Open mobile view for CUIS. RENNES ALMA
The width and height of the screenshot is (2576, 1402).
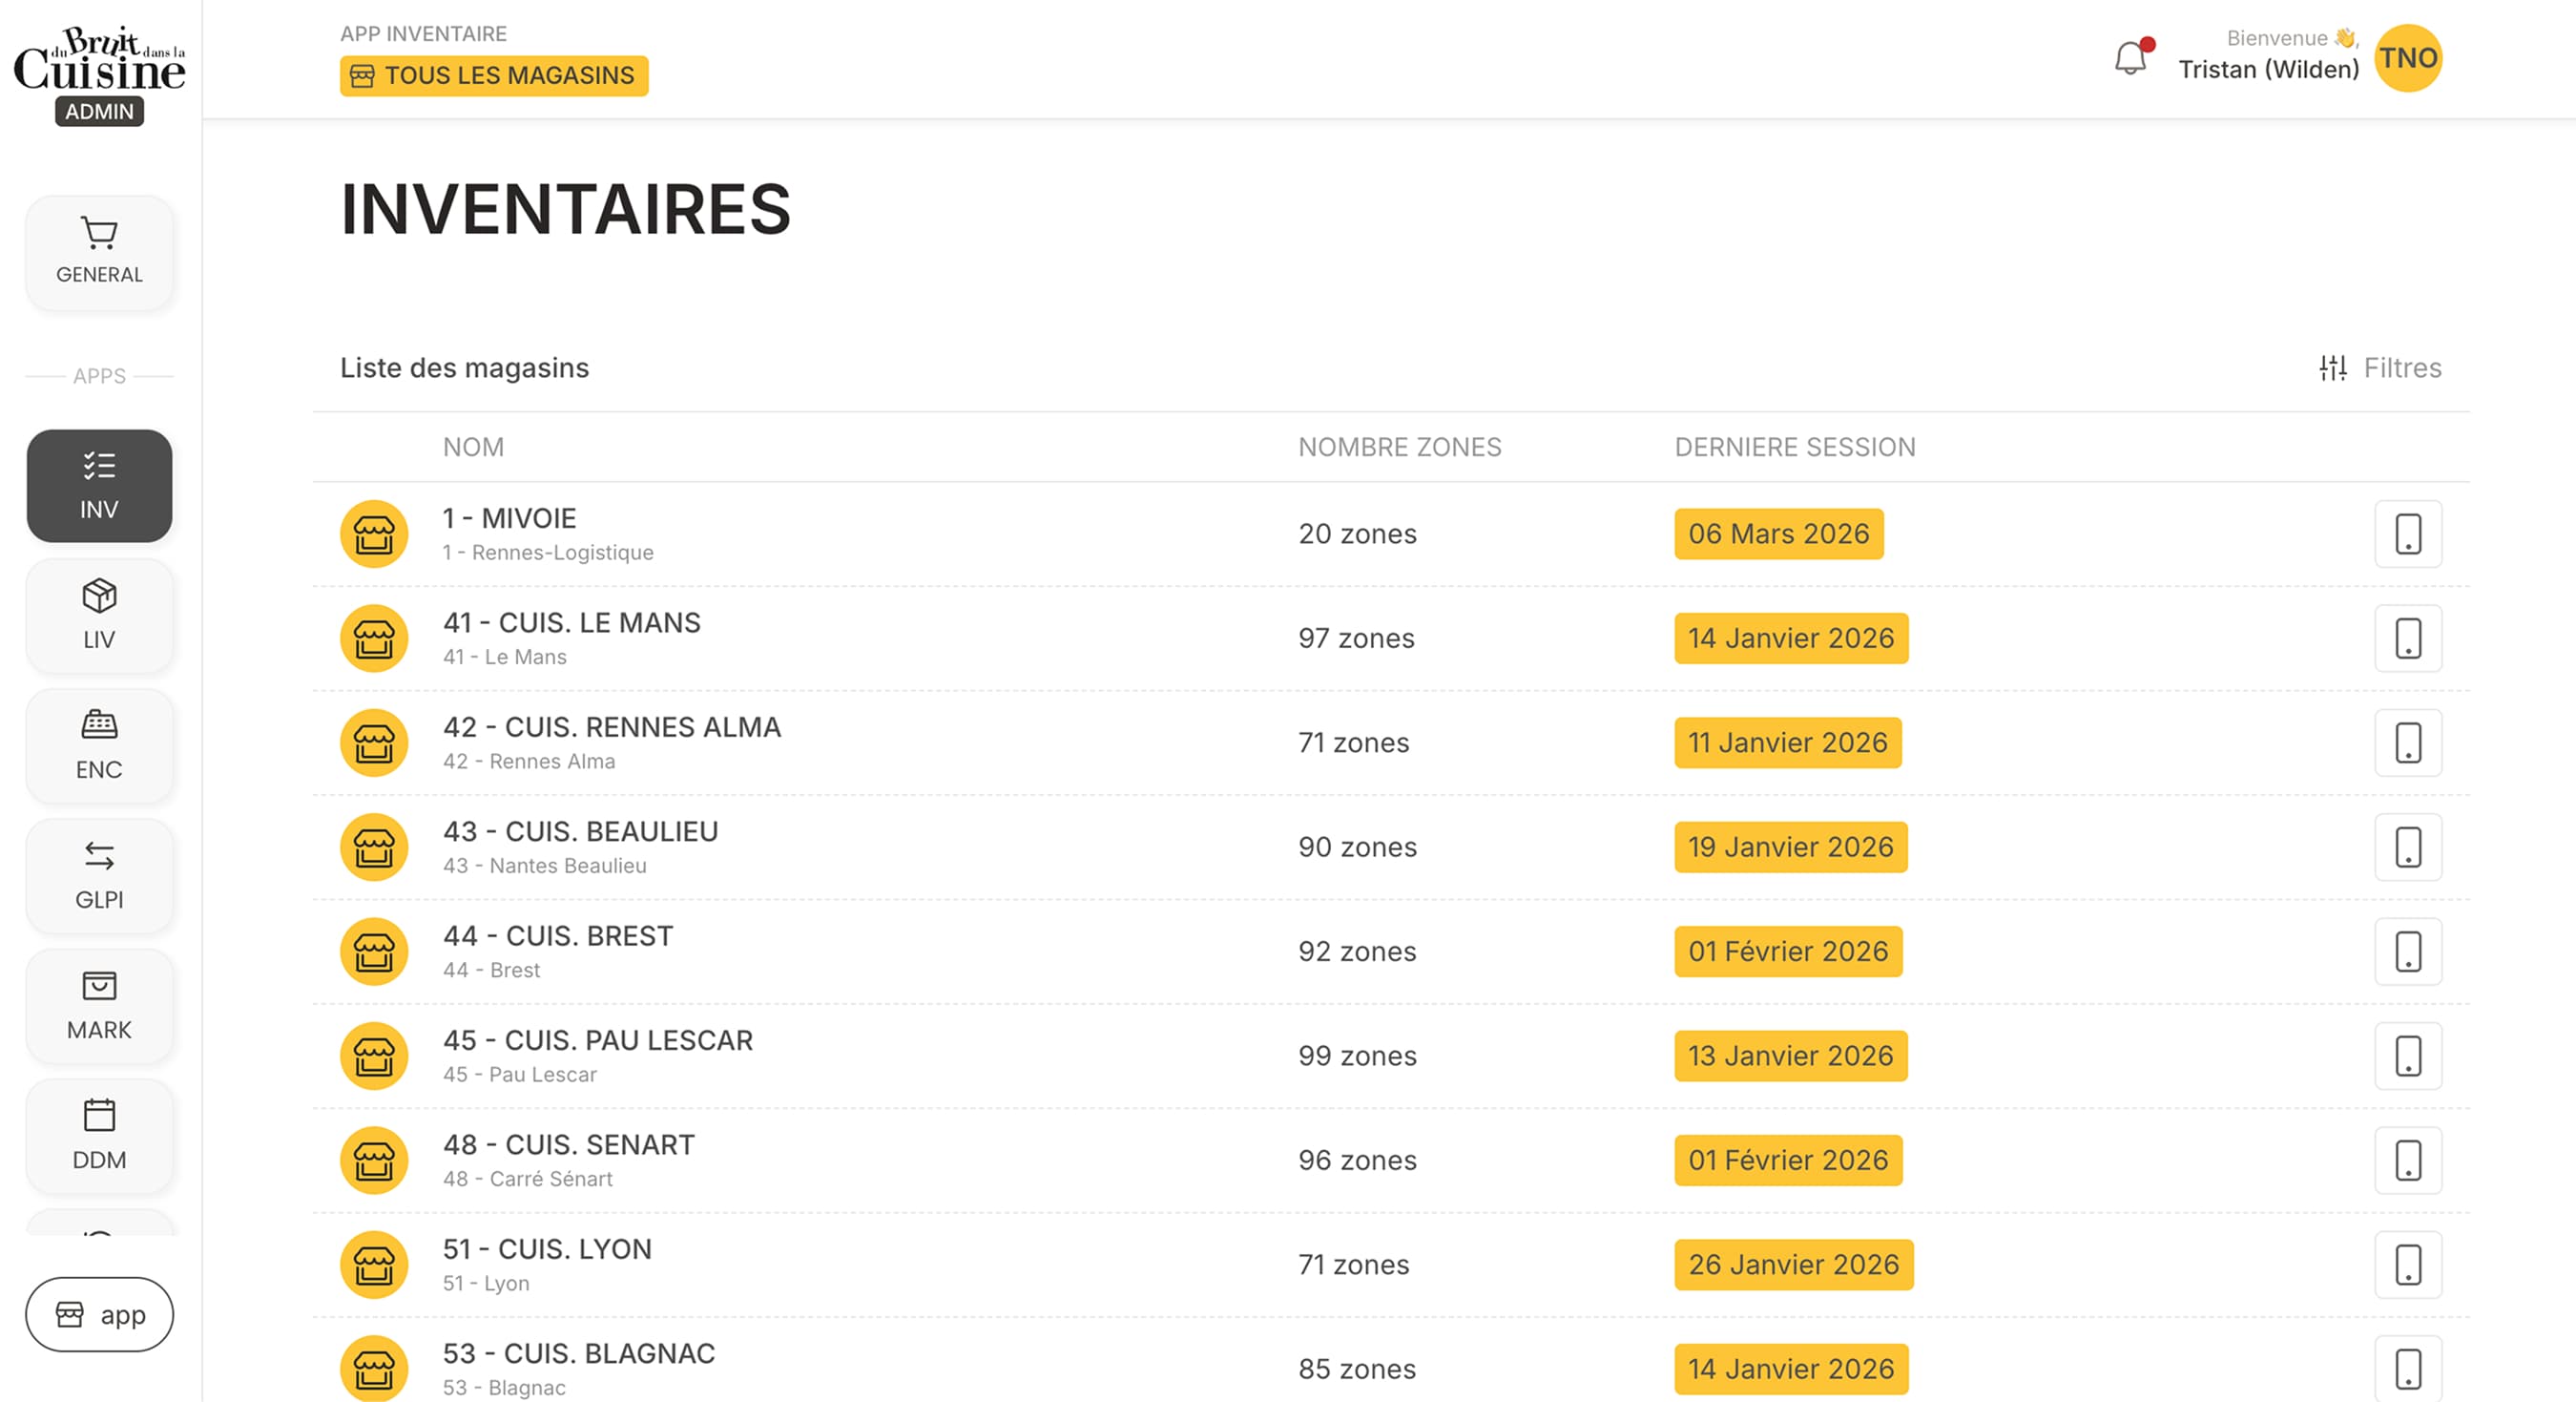[x=2408, y=743]
